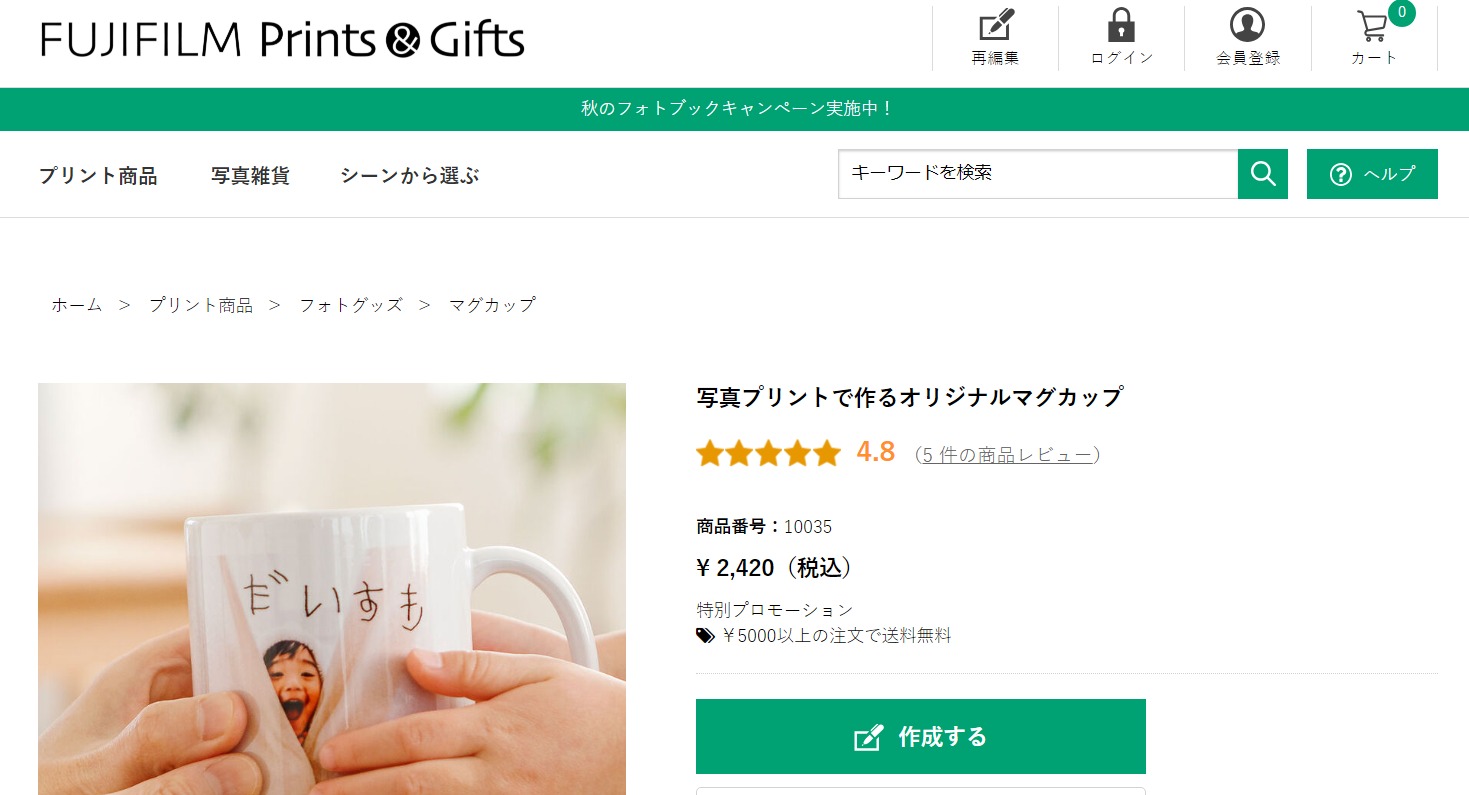
Task: Open the 写真雑貨 menu
Action: 250,176
